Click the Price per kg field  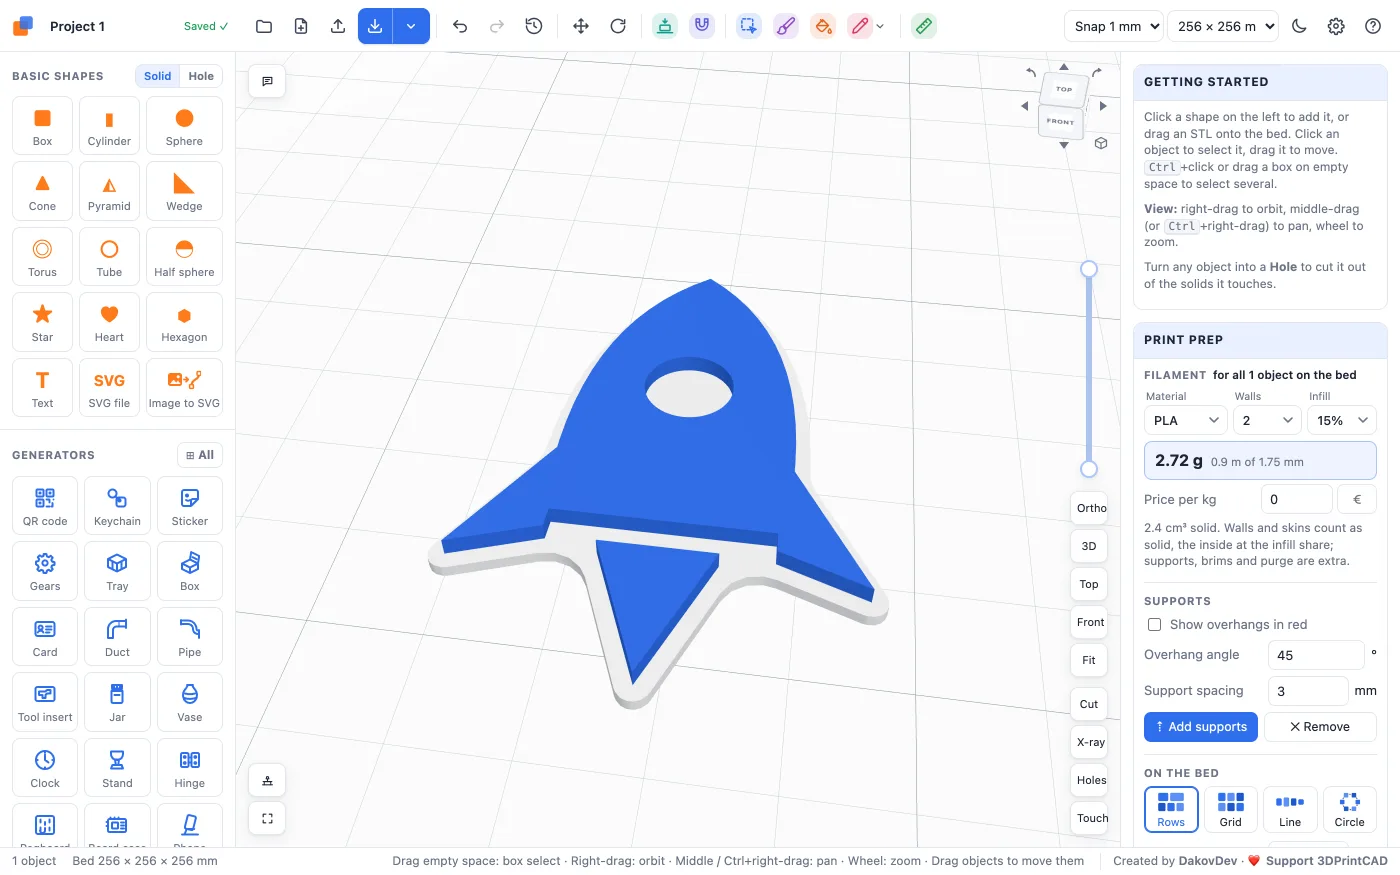(x=1296, y=499)
